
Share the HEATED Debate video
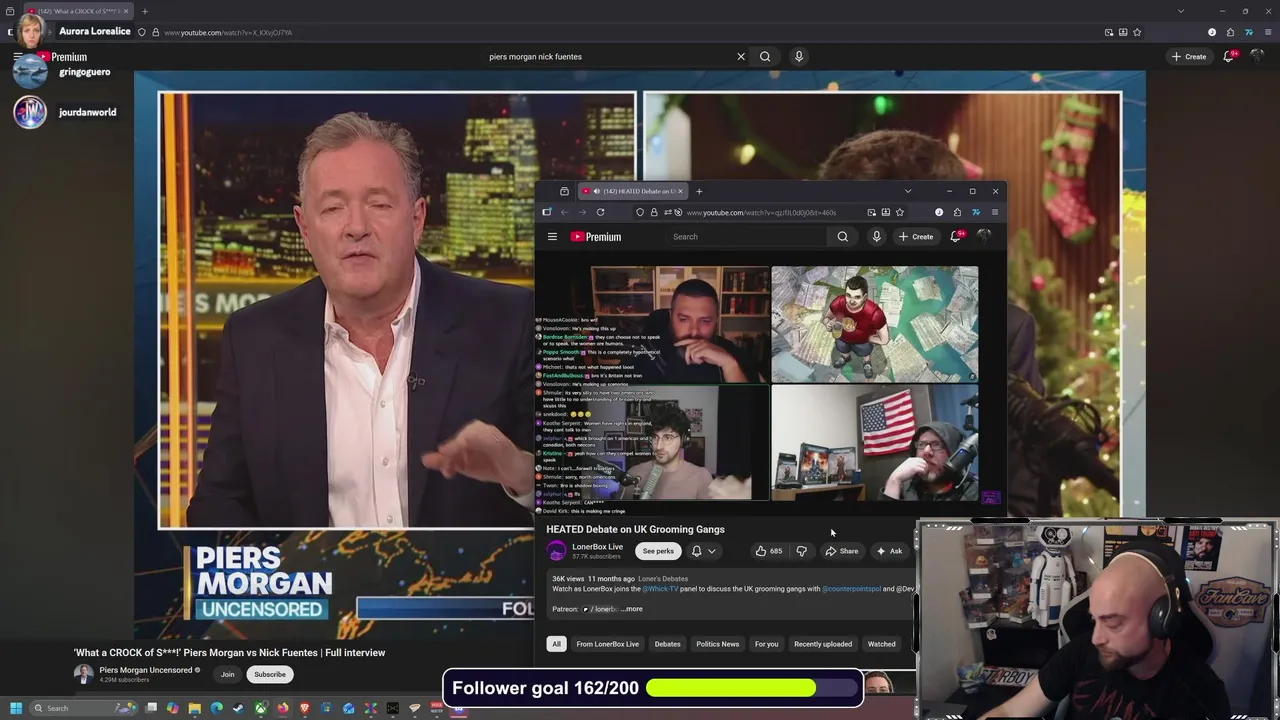tap(842, 551)
